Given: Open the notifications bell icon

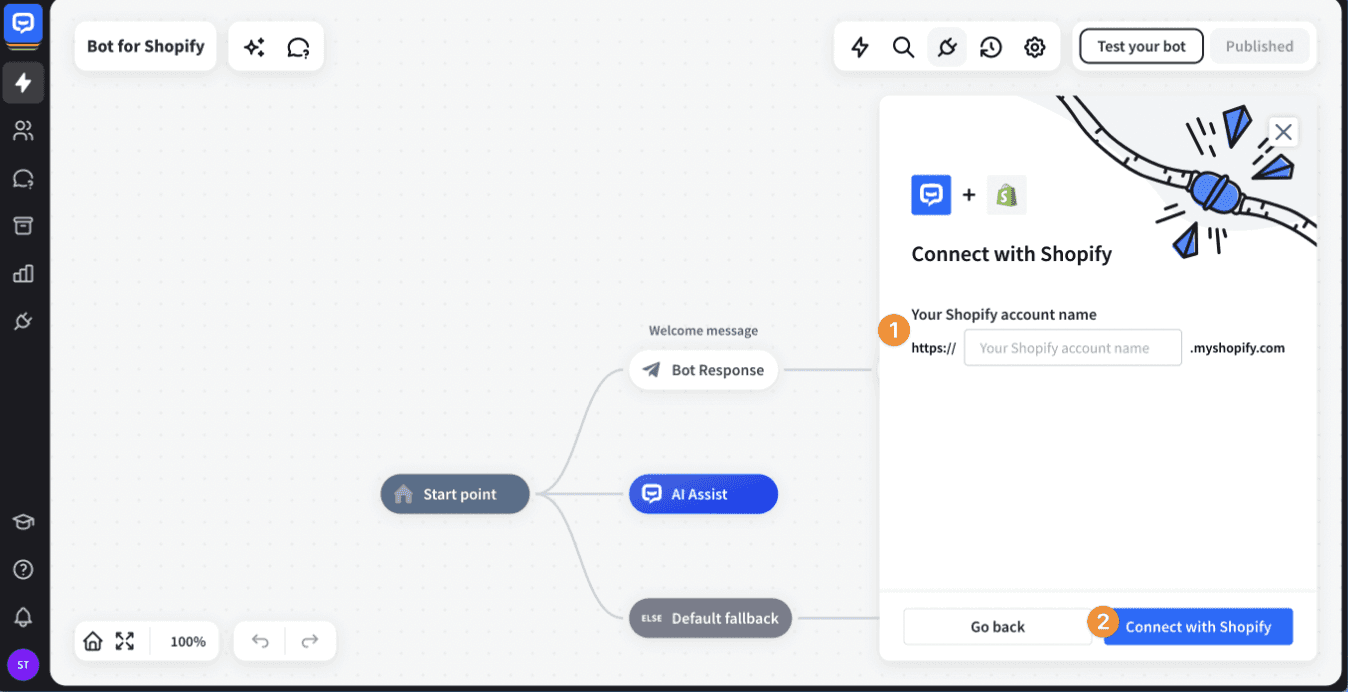Looking at the screenshot, I should [23, 617].
